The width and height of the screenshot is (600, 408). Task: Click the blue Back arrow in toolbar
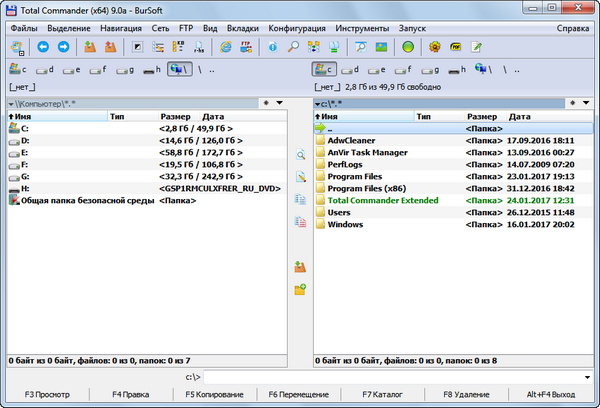tap(42, 47)
